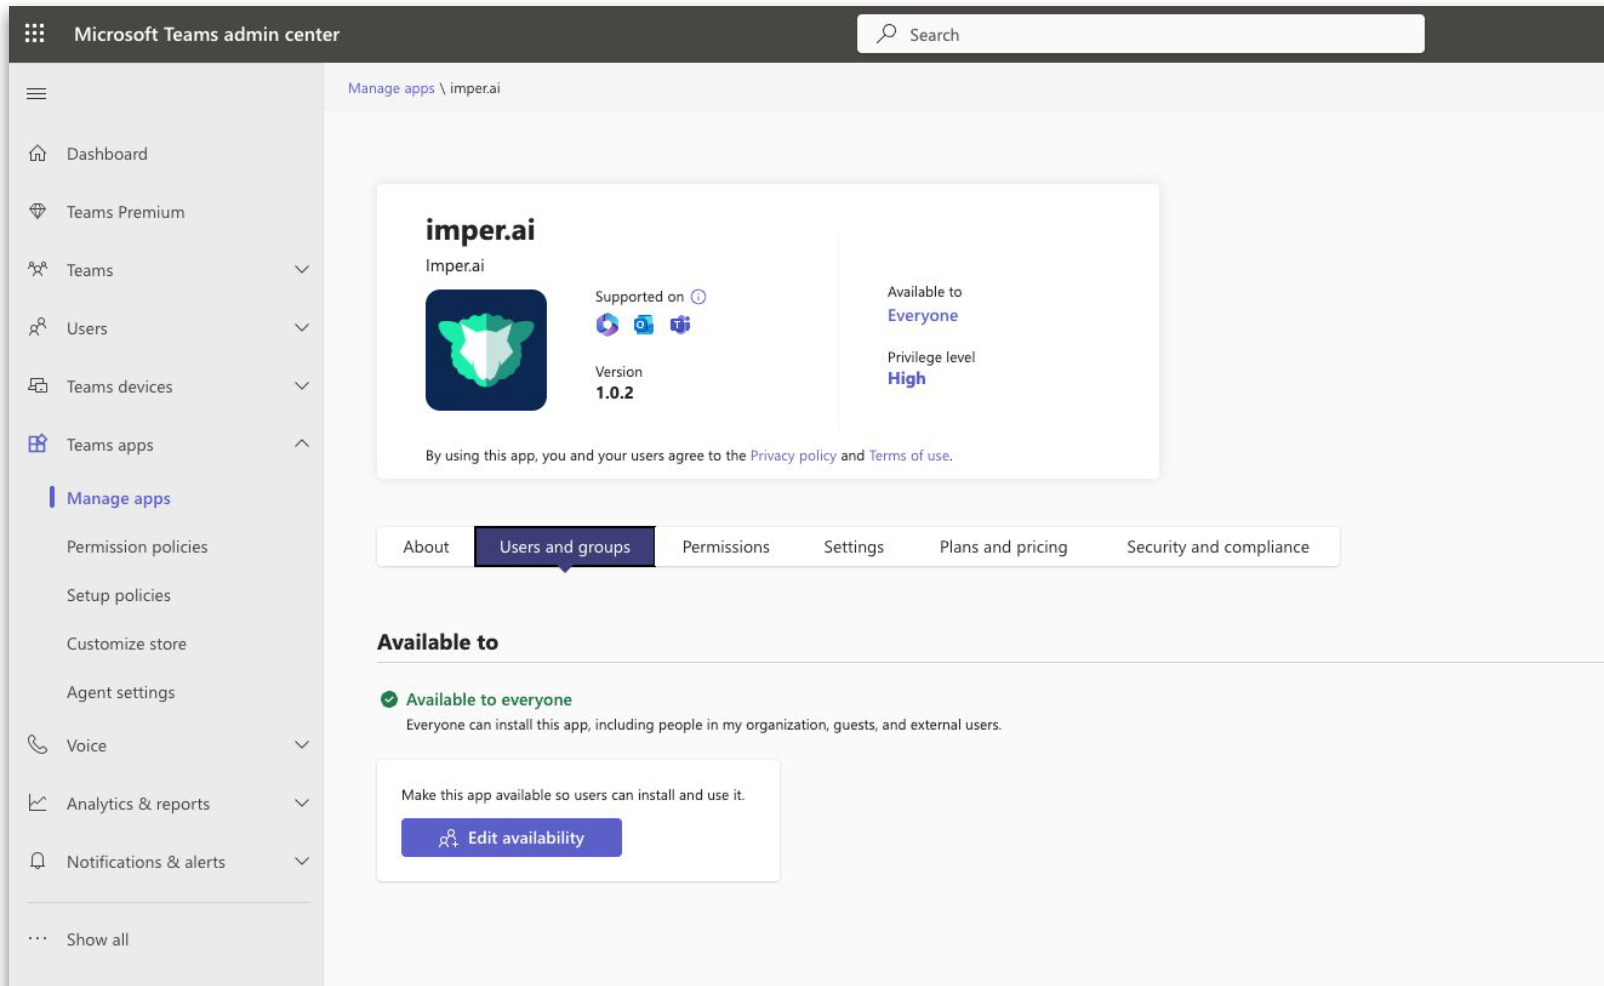
Task: Collapse the Teams apps chevron
Action: point(302,443)
